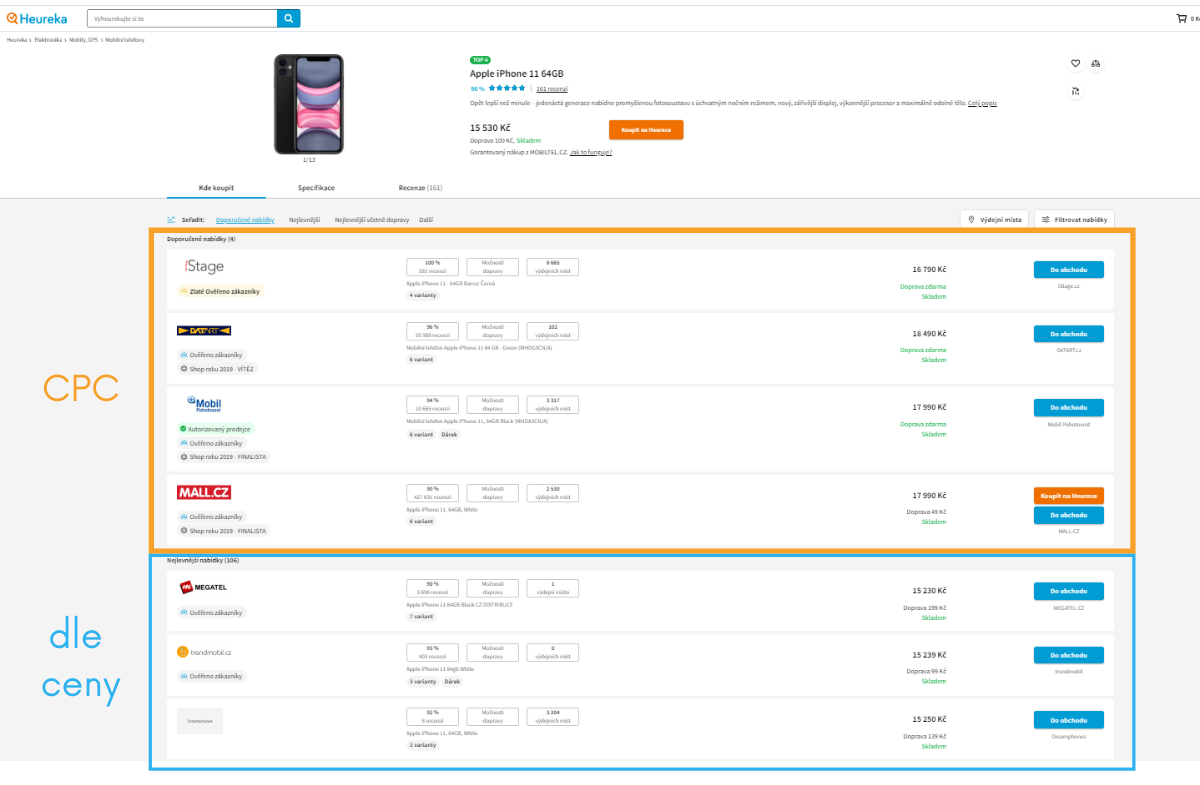The height and width of the screenshot is (785, 1200).
Task: Click the compare icon beside the heart
Action: pyautogui.click(x=1095, y=64)
